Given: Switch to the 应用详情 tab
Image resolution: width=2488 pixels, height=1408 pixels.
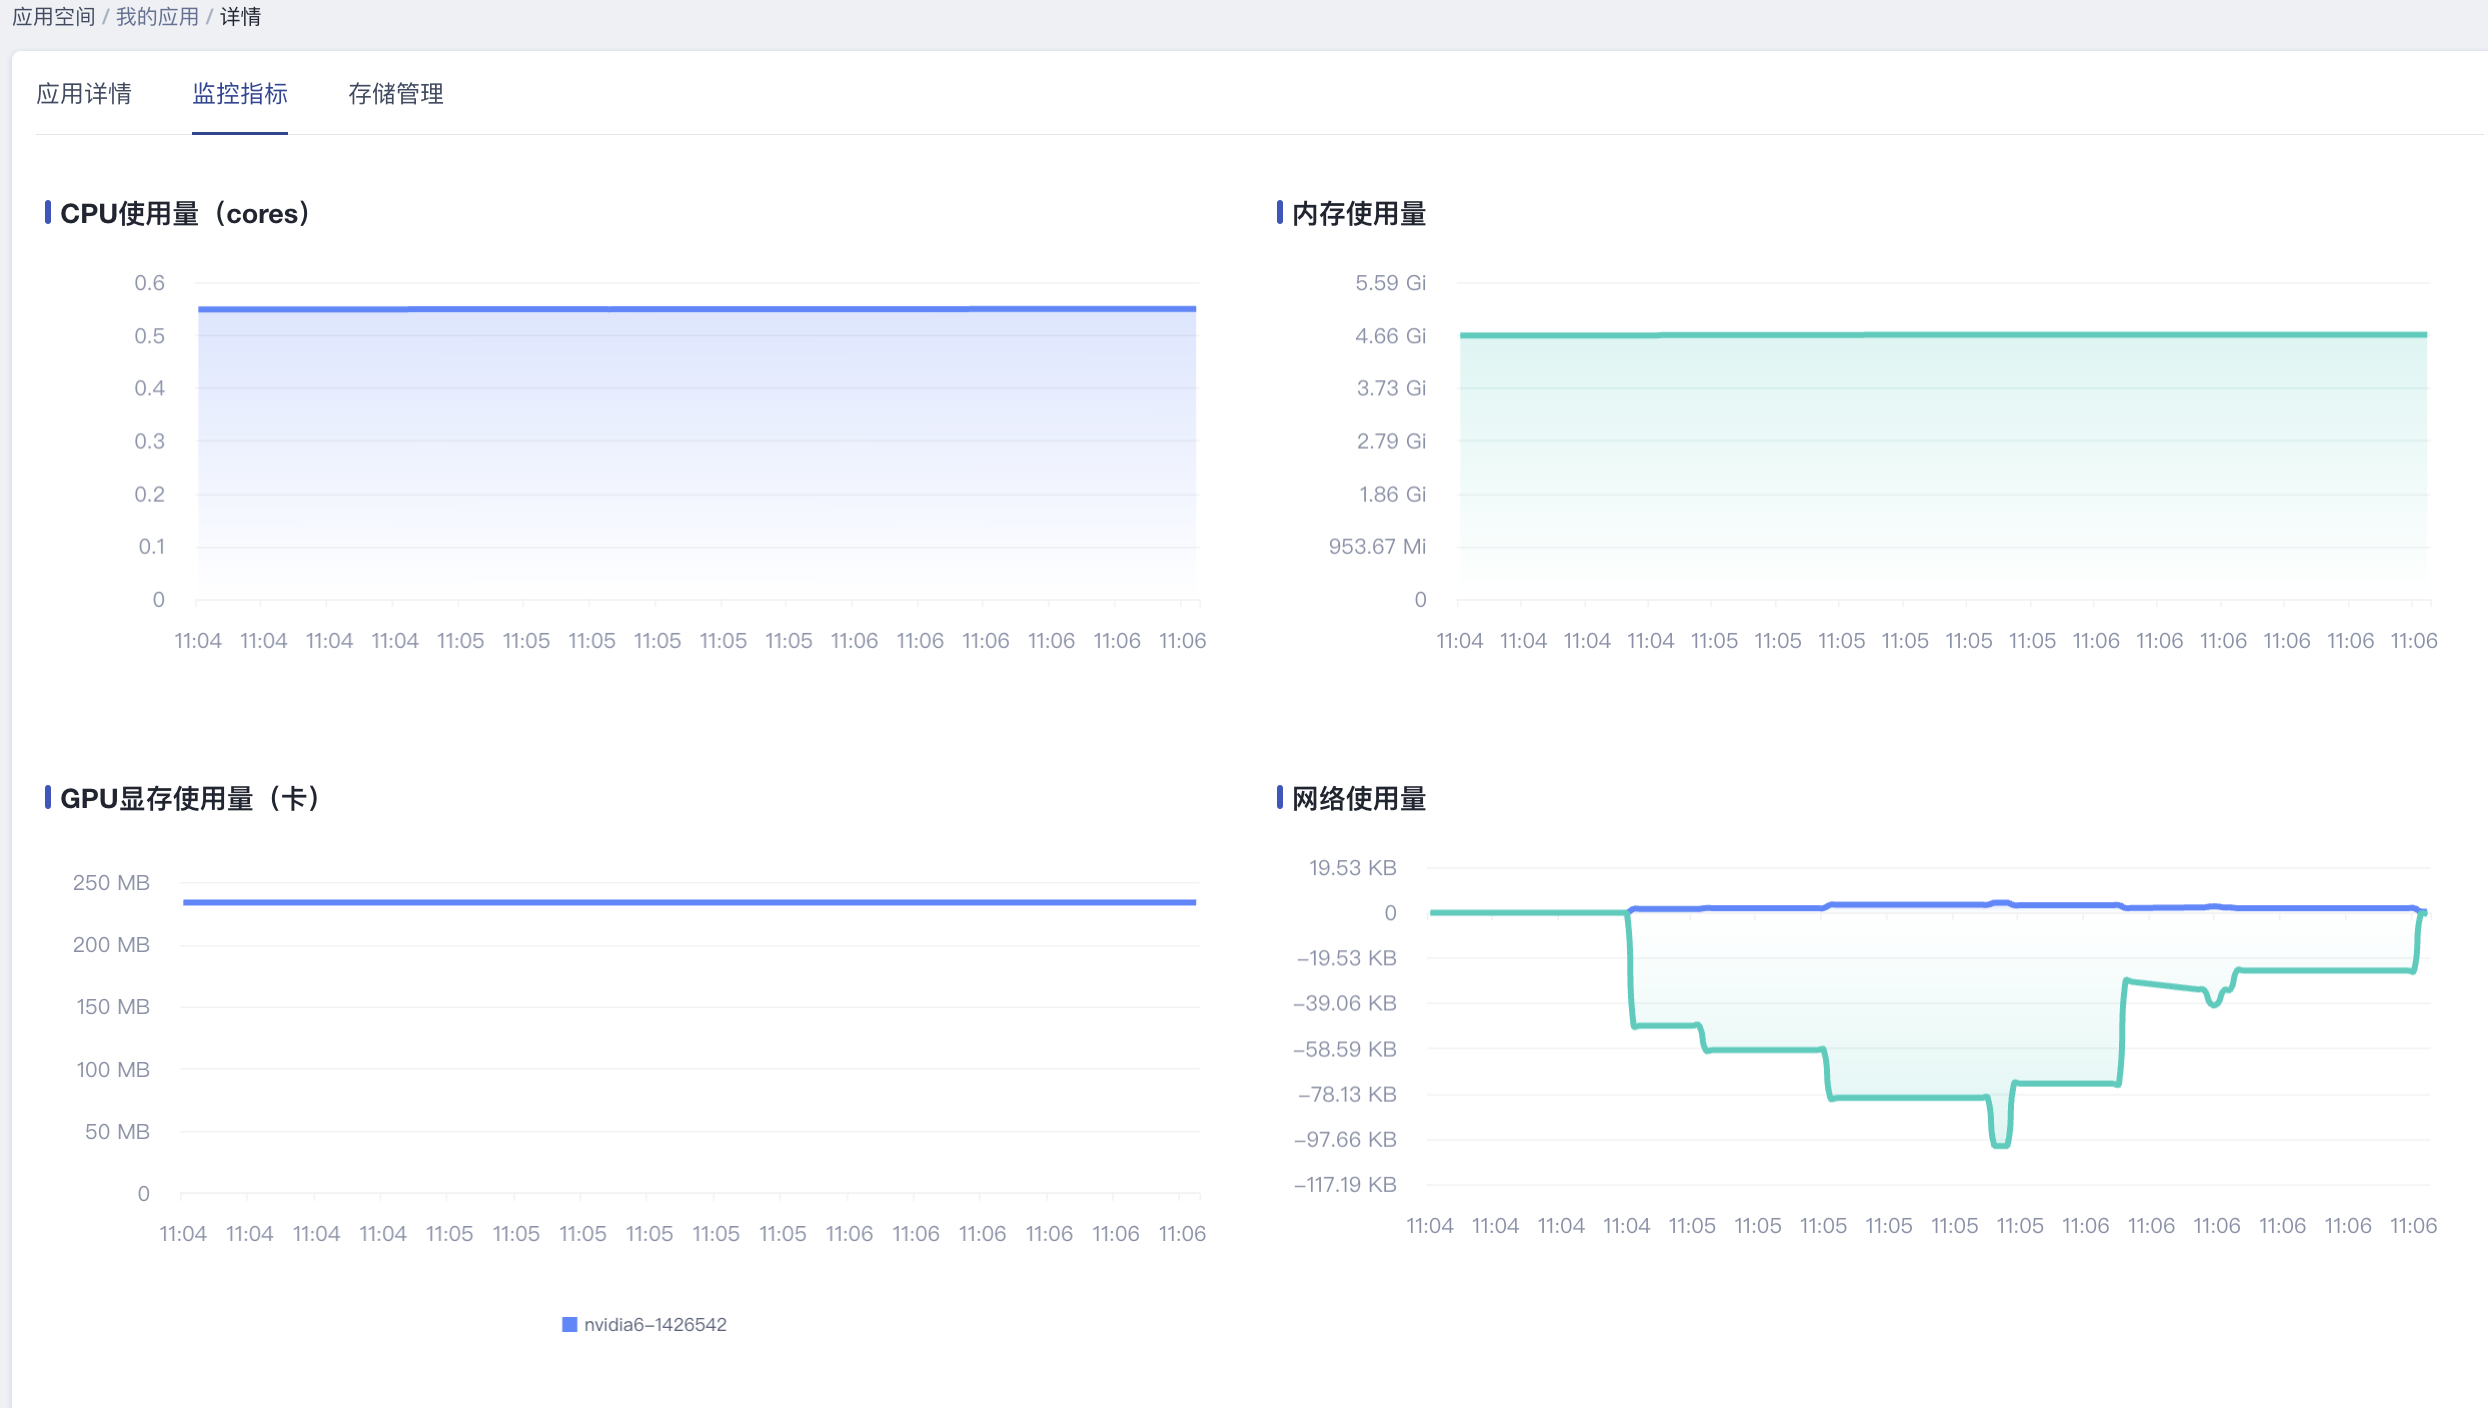Looking at the screenshot, I should (84, 94).
